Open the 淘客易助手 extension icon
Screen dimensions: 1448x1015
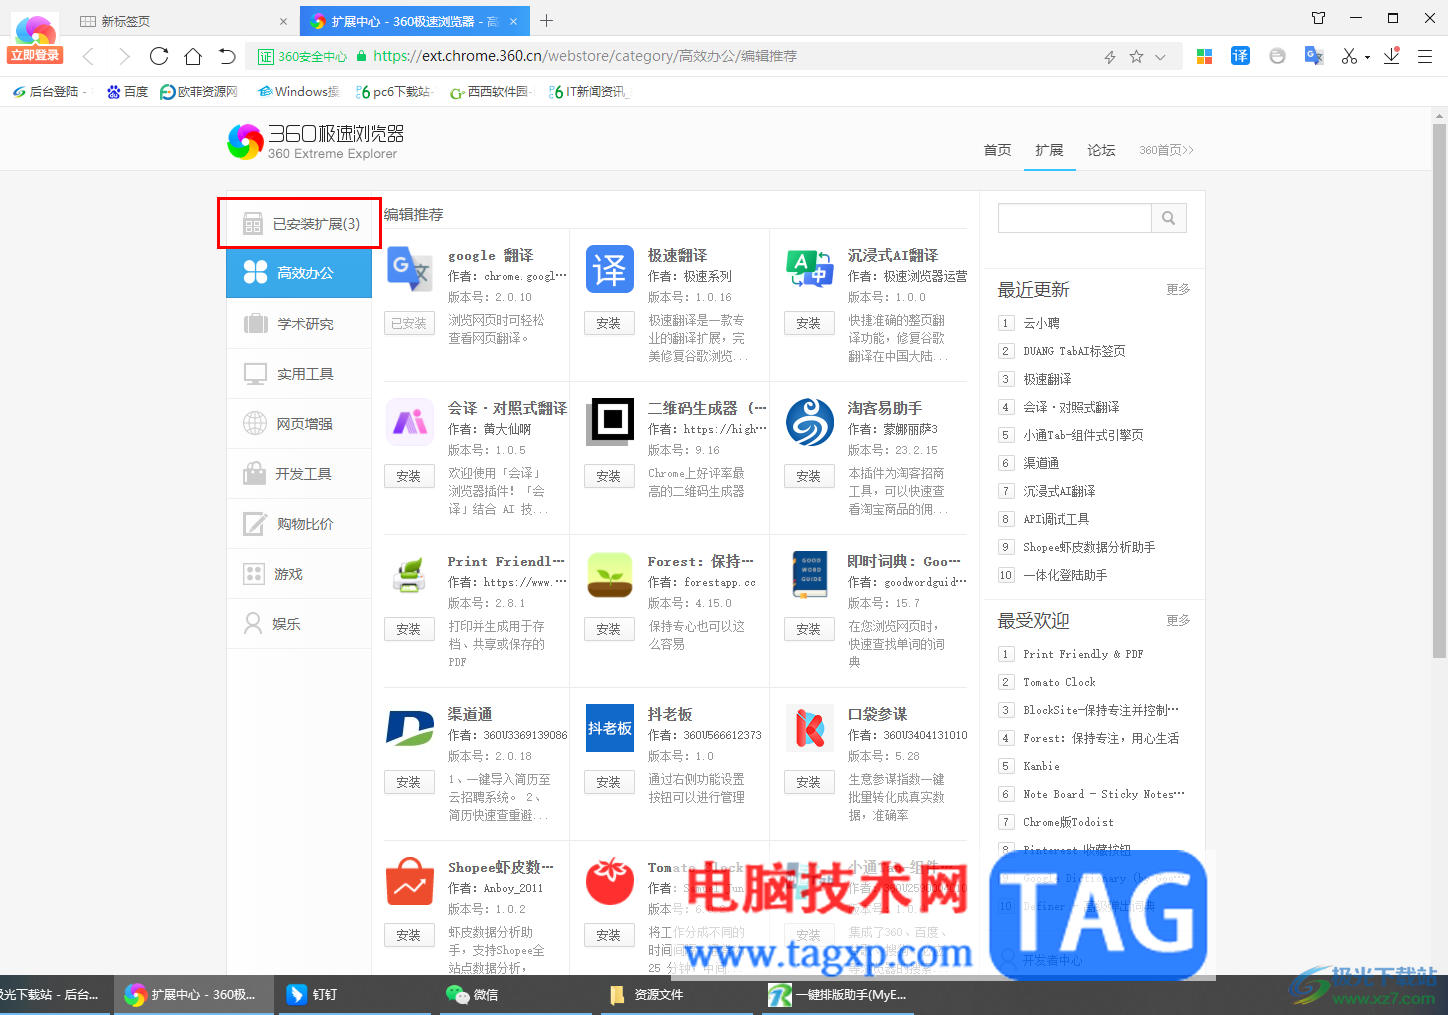pyautogui.click(x=809, y=422)
